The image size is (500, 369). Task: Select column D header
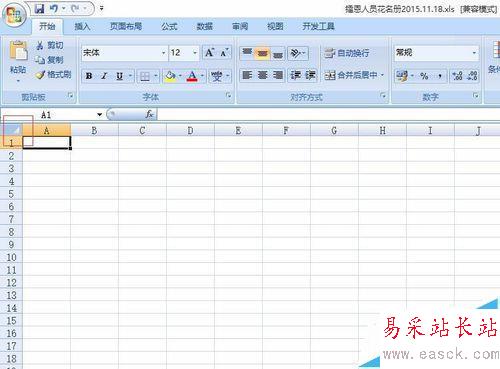click(x=190, y=130)
